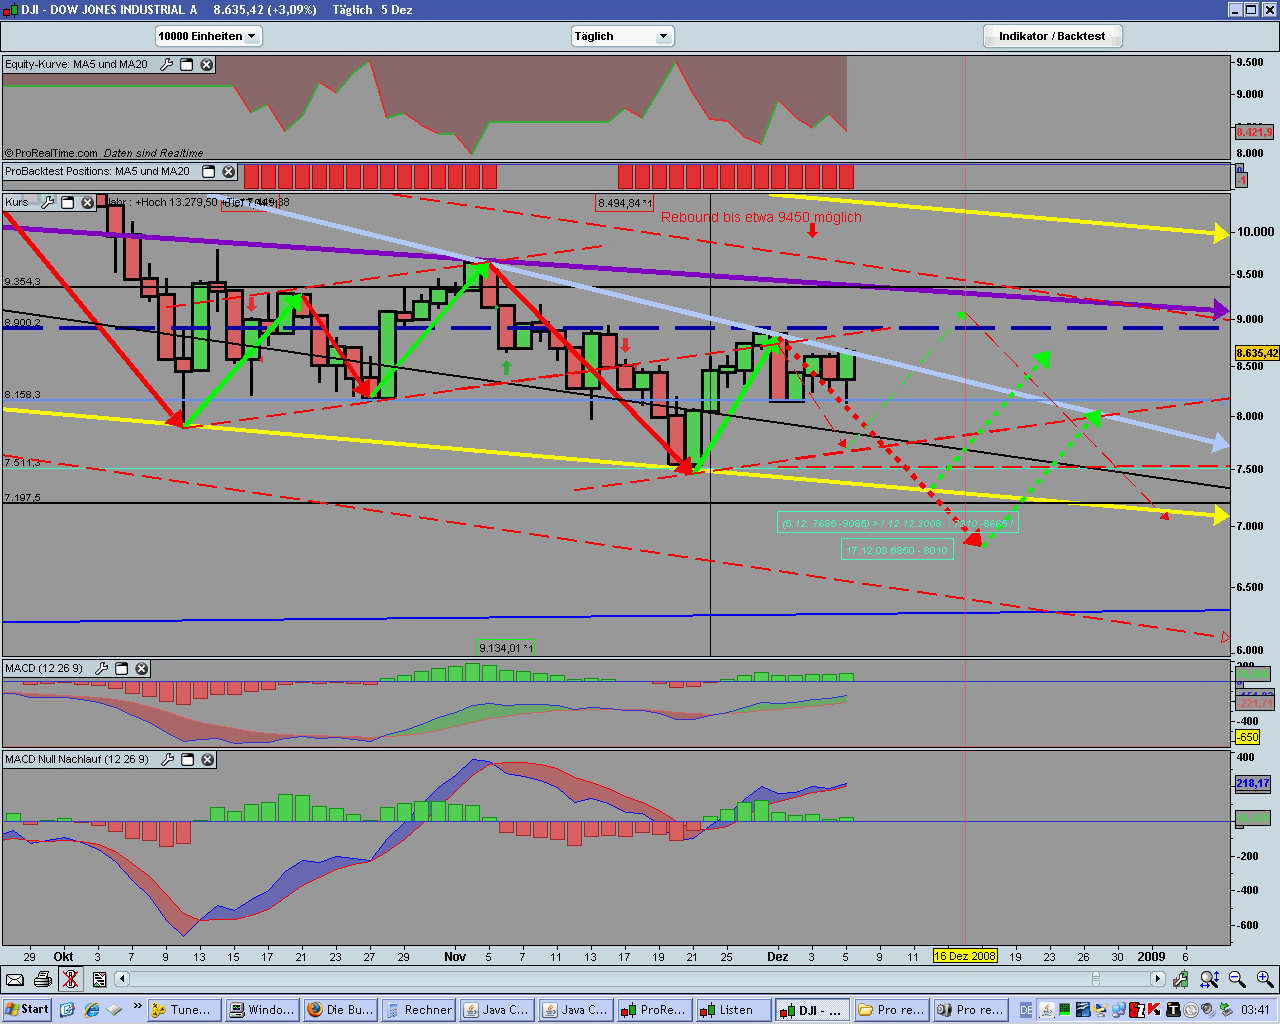This screenshot has width=1280, height=1024.
Task: Open Pro re... folder taskbar window
Action: (x=889, y=1010)
